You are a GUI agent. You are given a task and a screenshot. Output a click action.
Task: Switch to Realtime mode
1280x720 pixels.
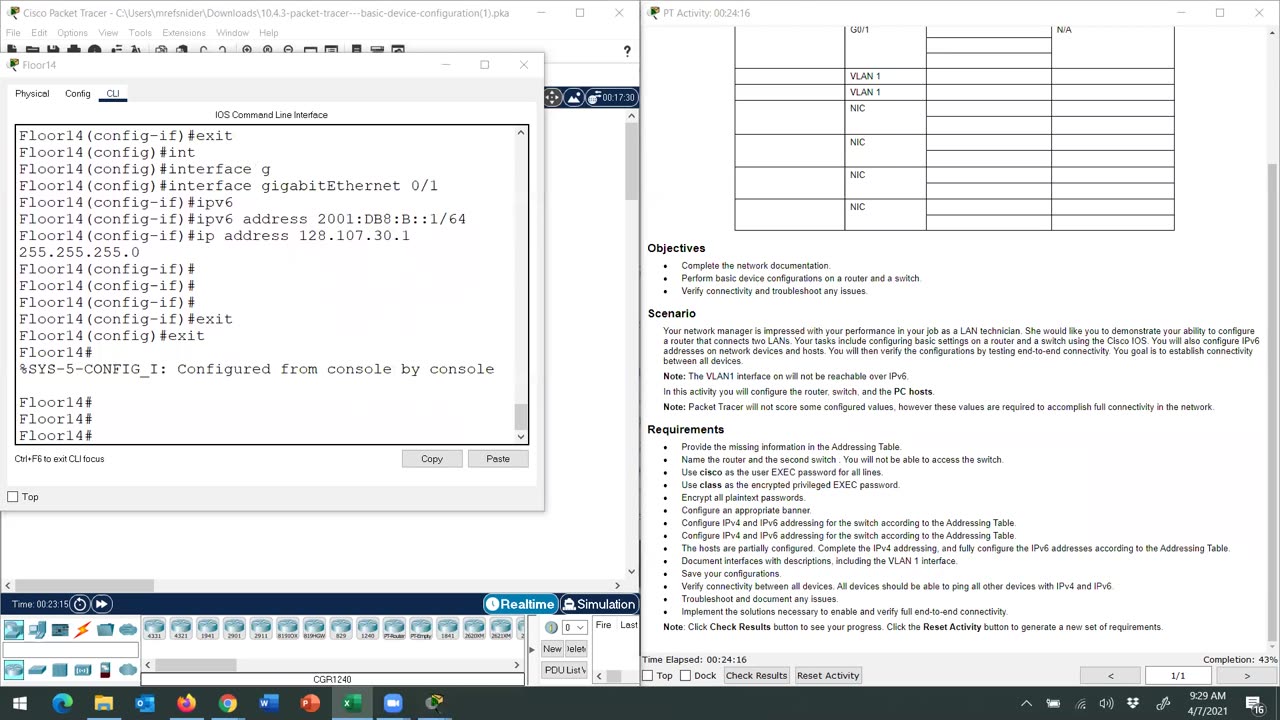coord(520,604)
